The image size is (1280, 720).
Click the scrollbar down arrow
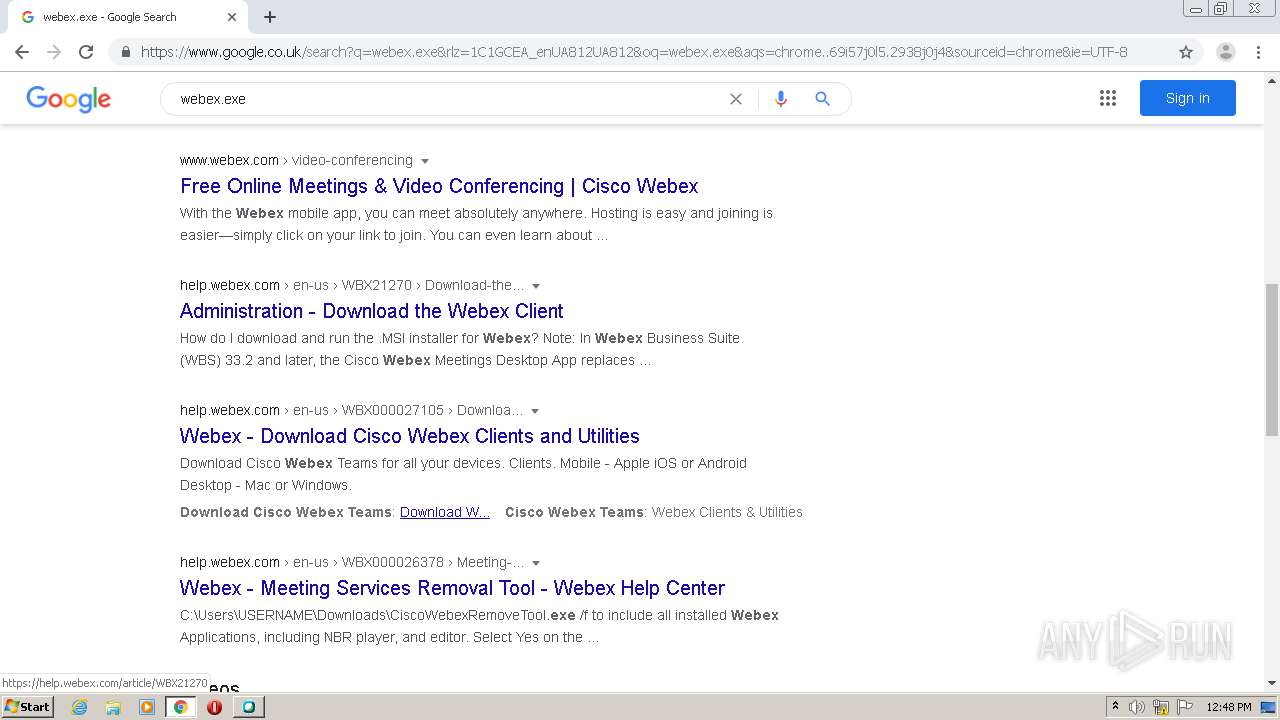[x=1271, y=683]
